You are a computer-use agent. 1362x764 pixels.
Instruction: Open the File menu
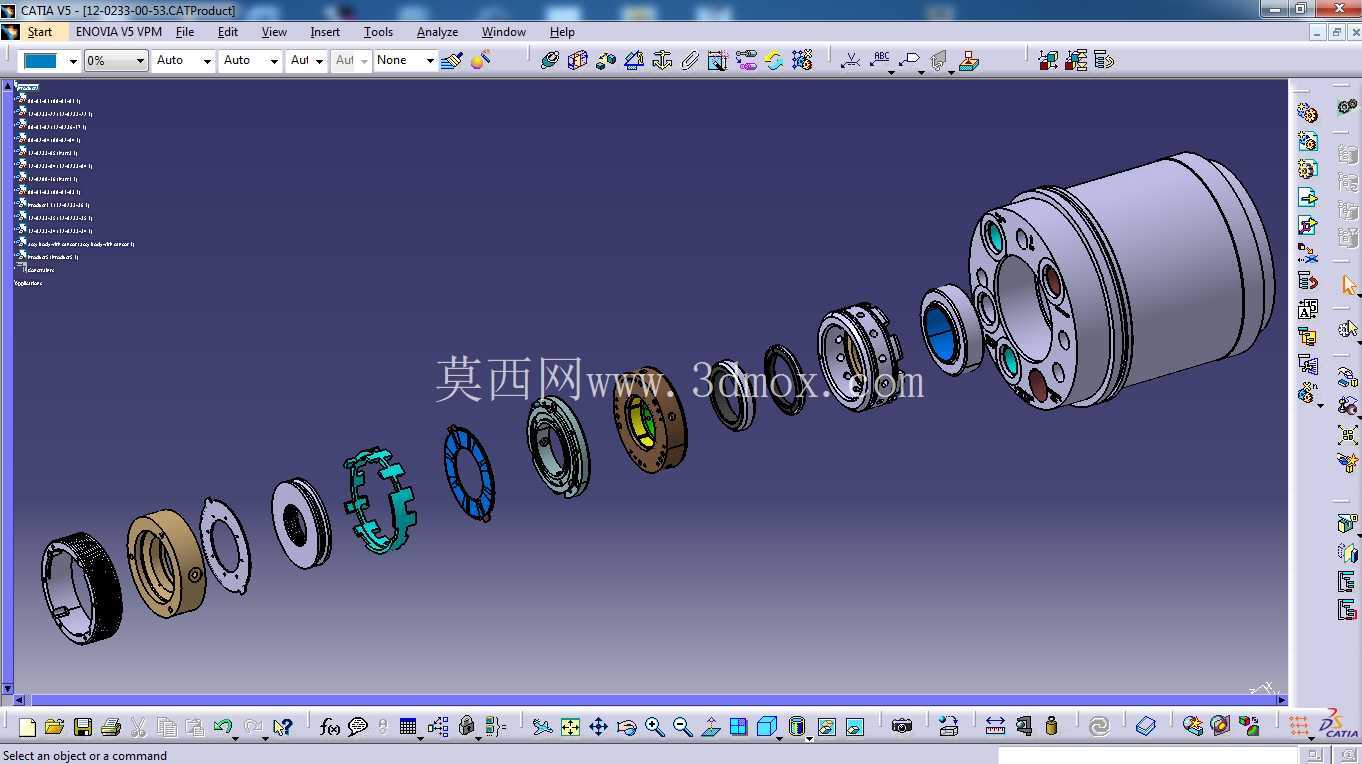pos(185,32)
